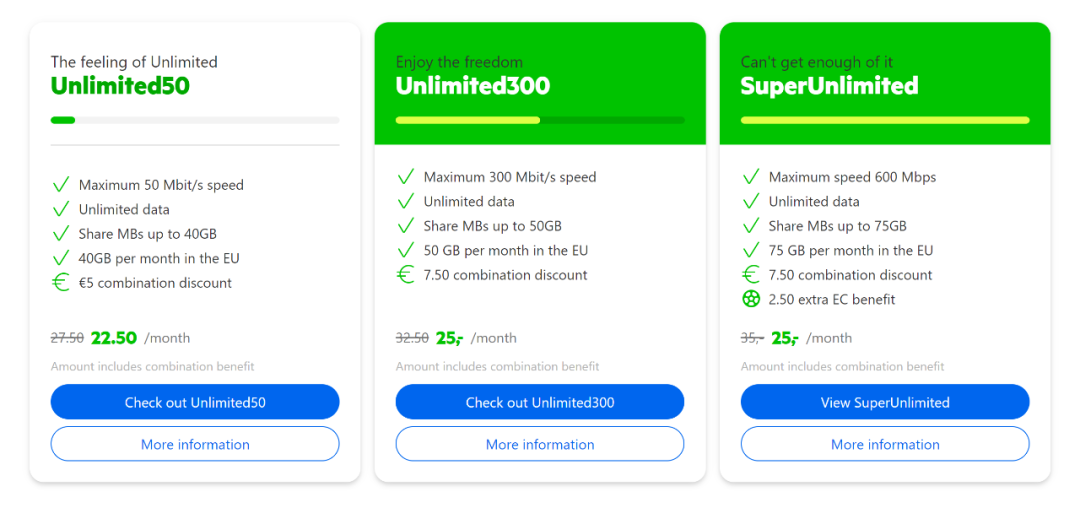Screen dimensions: 1080x508
Task: Click the football icon beside extra EC benefit
Action: tap(751, 299)
